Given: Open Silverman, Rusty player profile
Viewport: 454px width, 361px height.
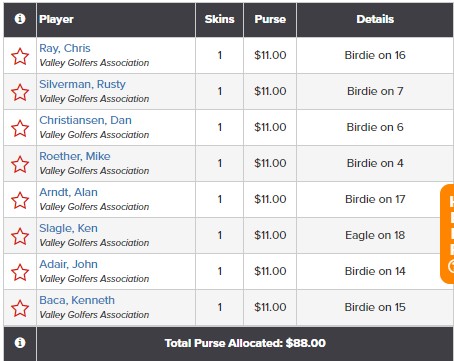Looking at the screenshot, I should (82, 84).
